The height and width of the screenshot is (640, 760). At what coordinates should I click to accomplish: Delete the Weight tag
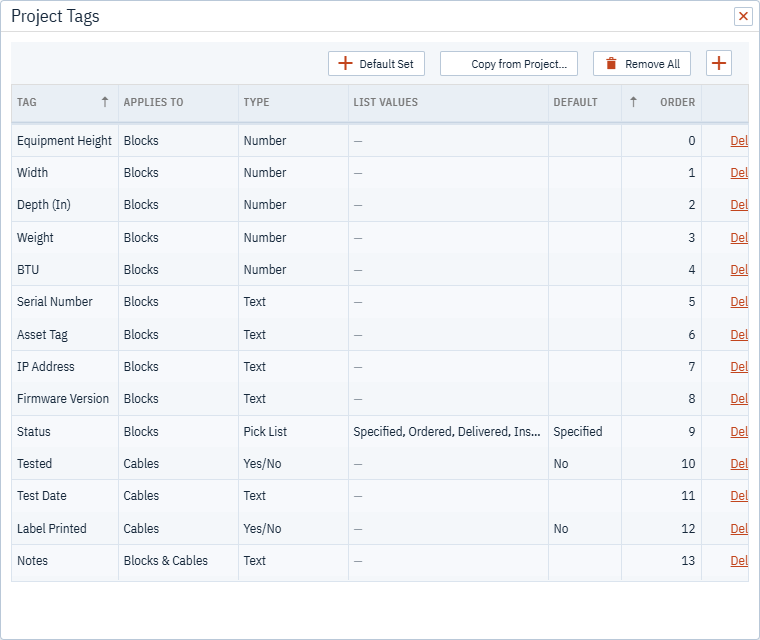739,238
